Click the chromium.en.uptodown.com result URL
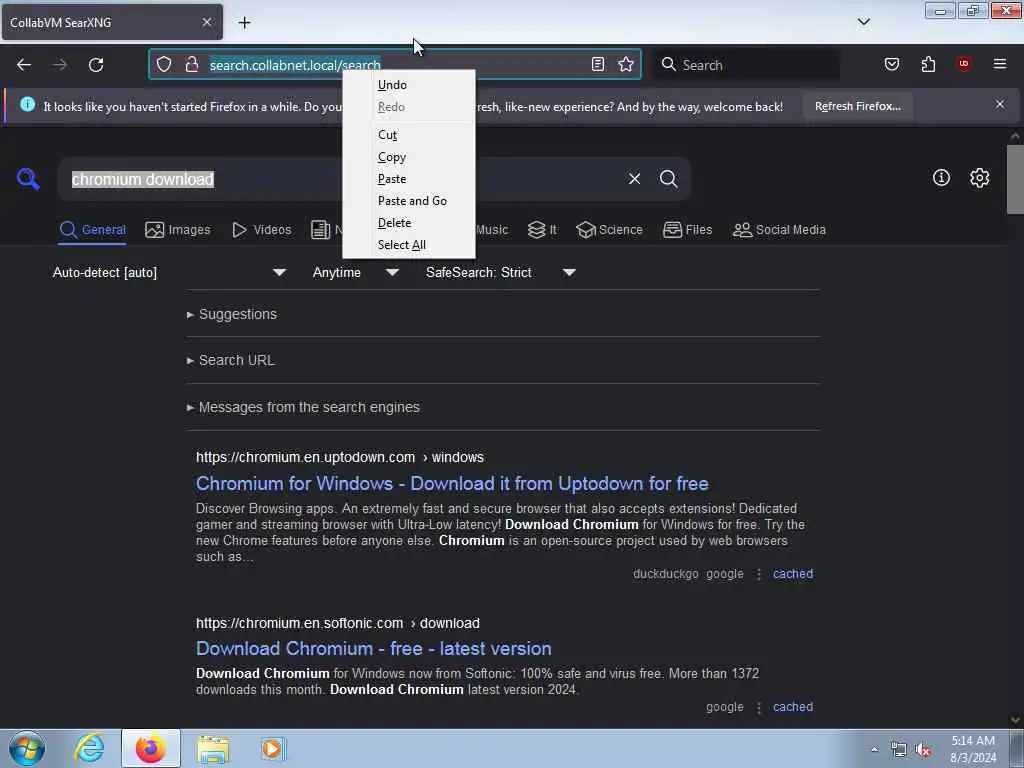This screenshot has height=768, width=1024. (x=340, y=457)
